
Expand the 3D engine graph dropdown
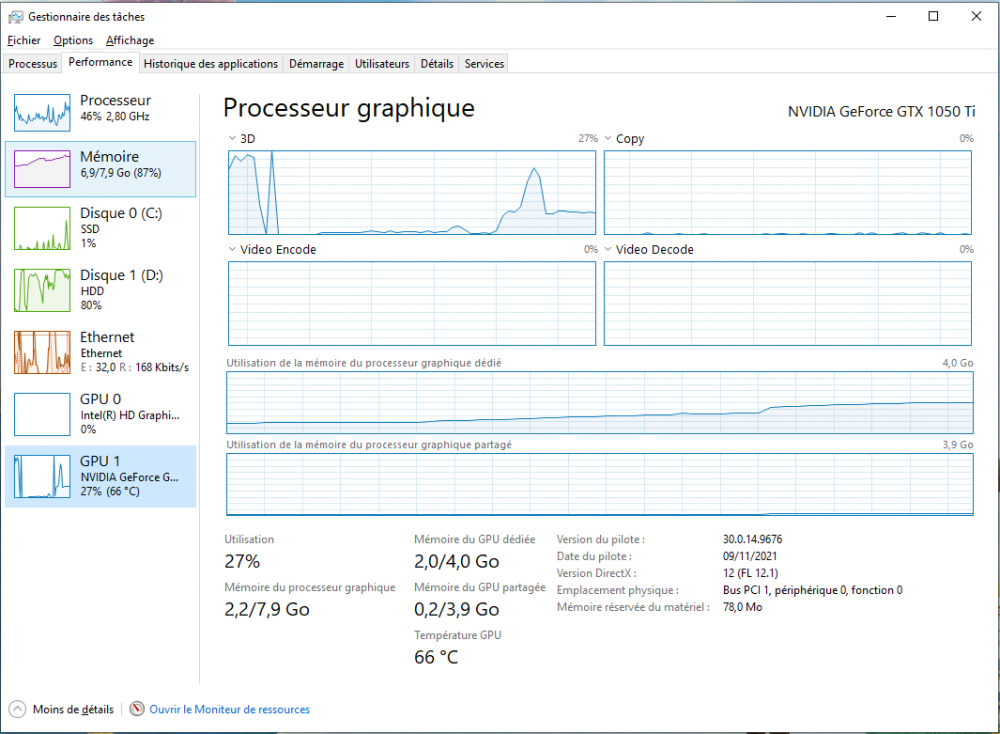[233, 139]
